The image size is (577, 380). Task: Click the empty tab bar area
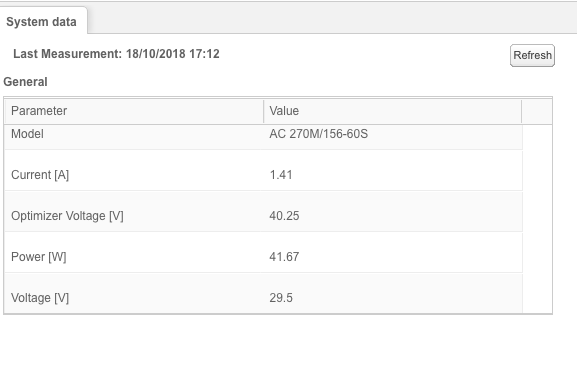coord(331,18)
